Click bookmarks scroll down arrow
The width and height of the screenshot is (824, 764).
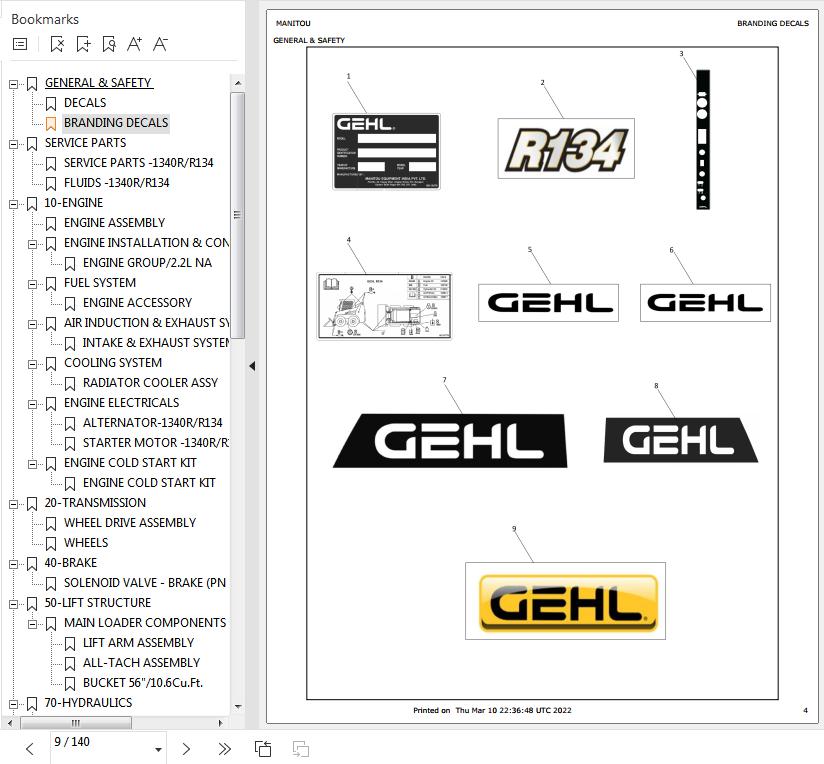point(238,707)
